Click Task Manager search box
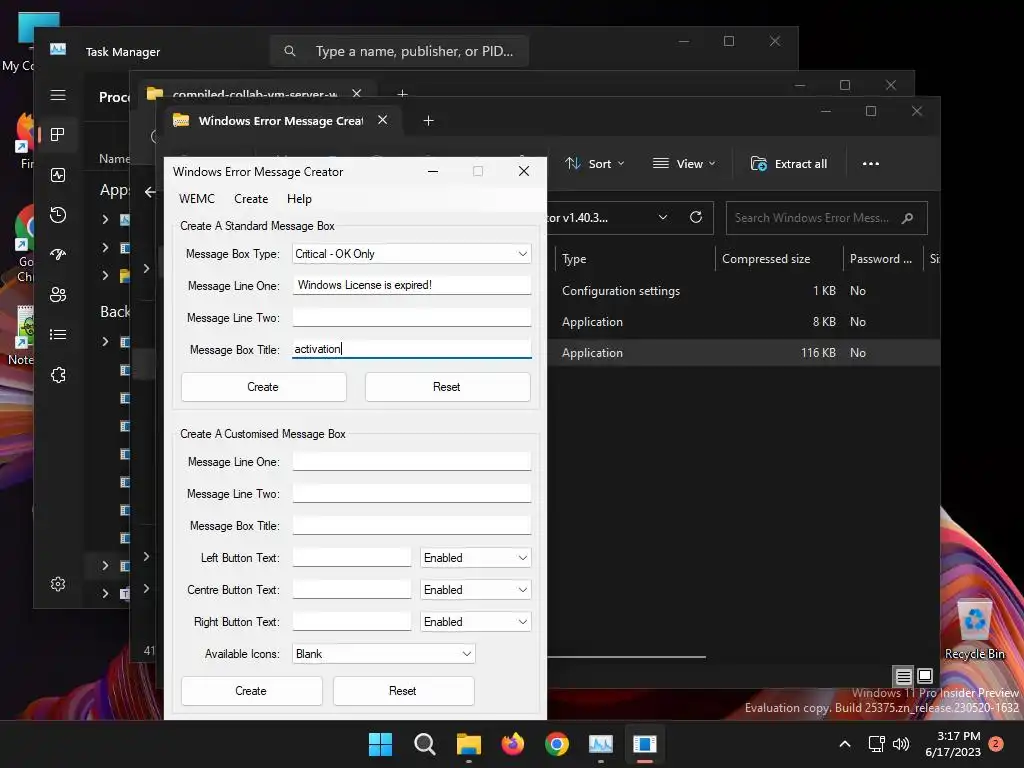 point(399,51)
